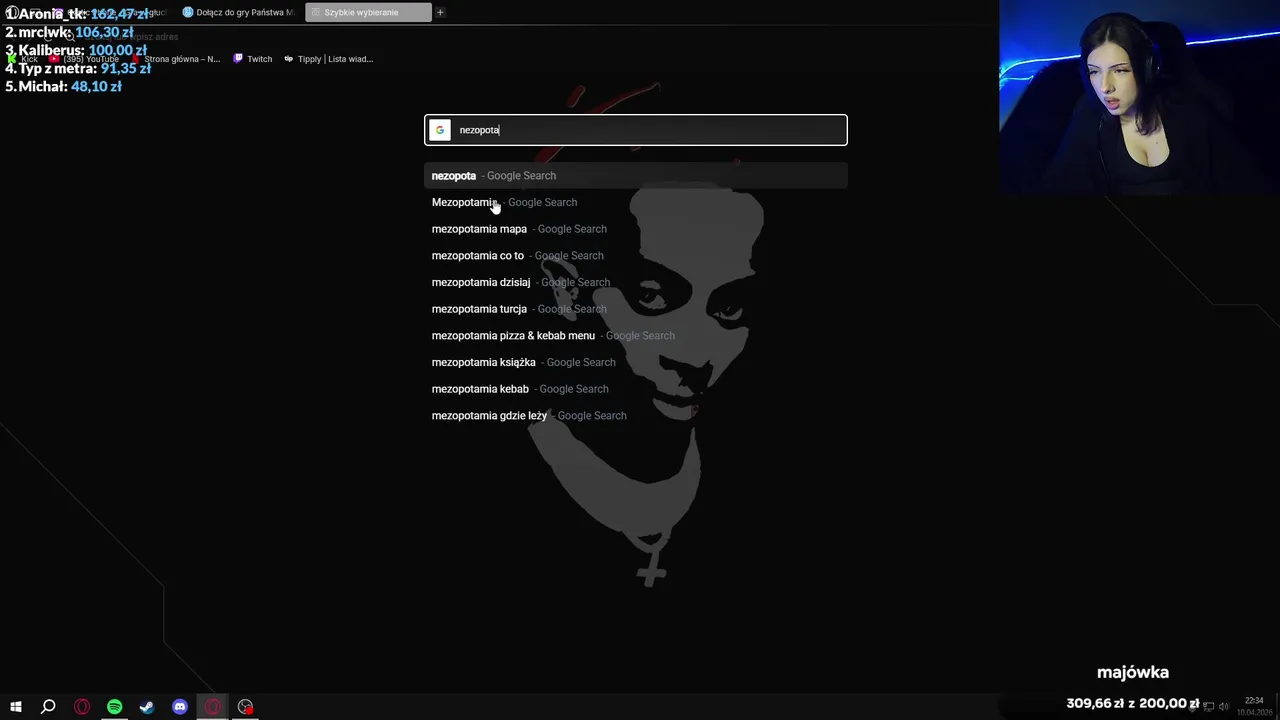
Task: Open the network icon in system tray
Action: (1209, 707)
